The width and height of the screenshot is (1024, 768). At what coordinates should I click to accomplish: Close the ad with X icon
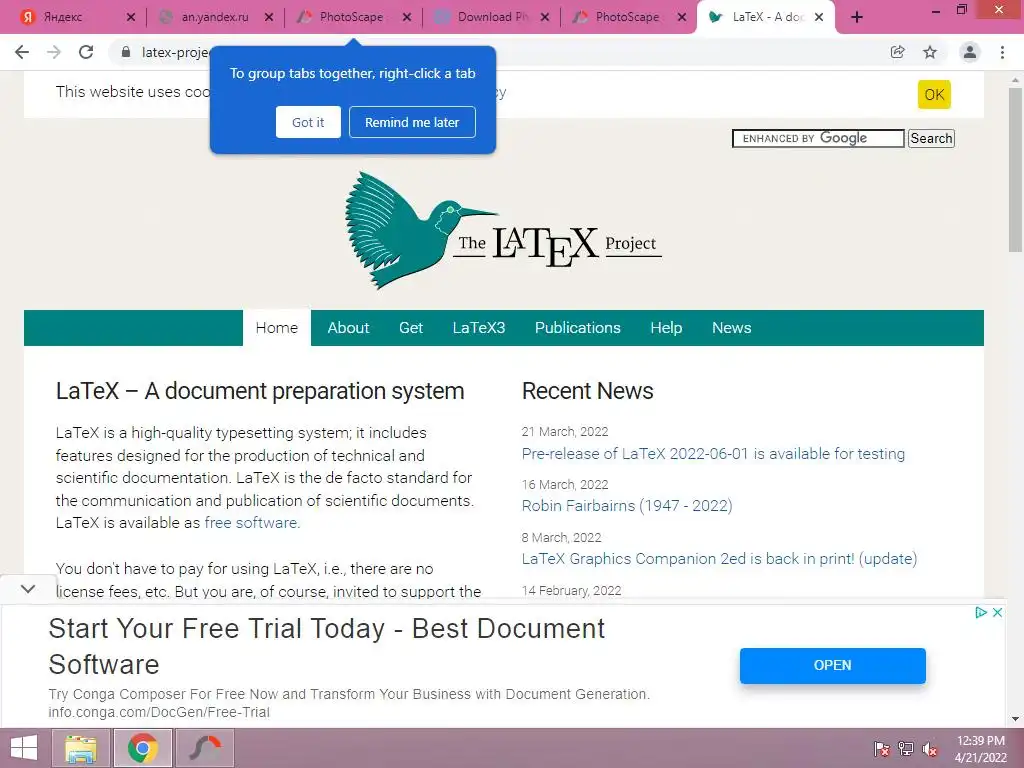997,613
